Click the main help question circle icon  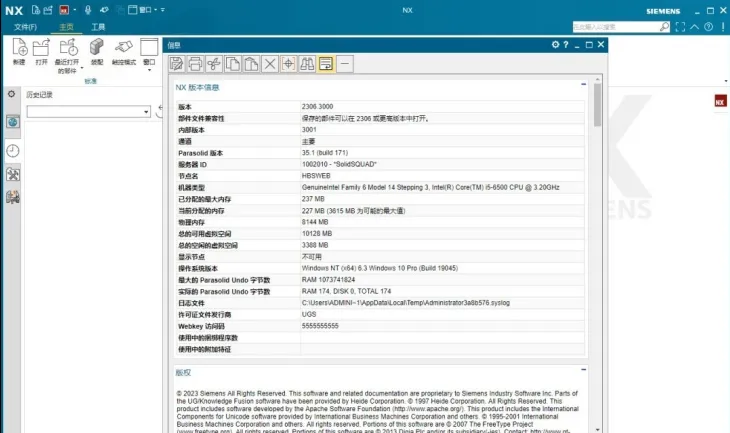click(x=709, y=27)
